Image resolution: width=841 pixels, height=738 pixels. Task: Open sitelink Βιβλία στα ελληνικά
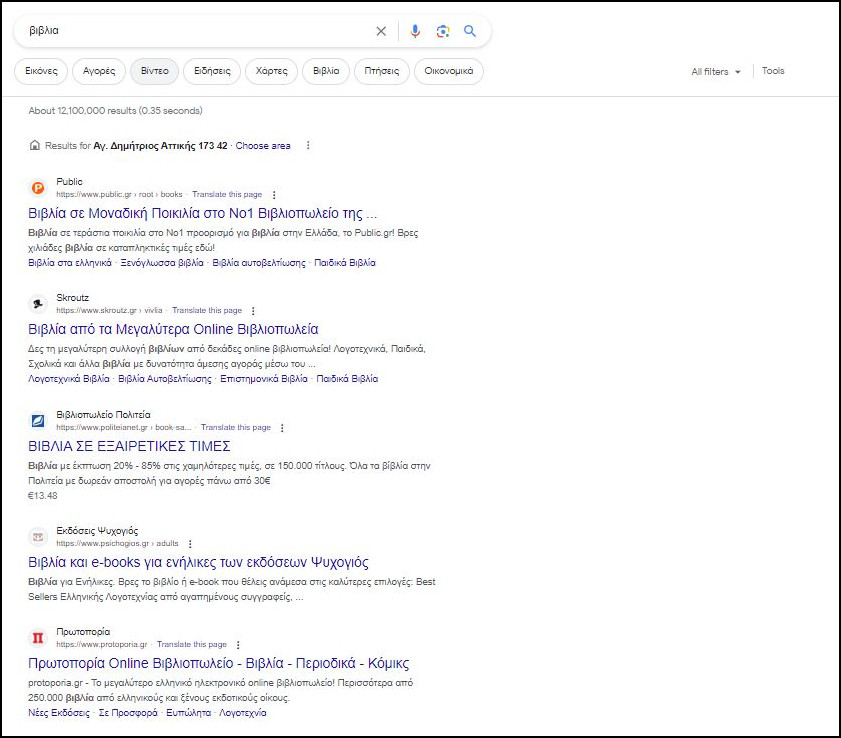[x=70, y=263]
